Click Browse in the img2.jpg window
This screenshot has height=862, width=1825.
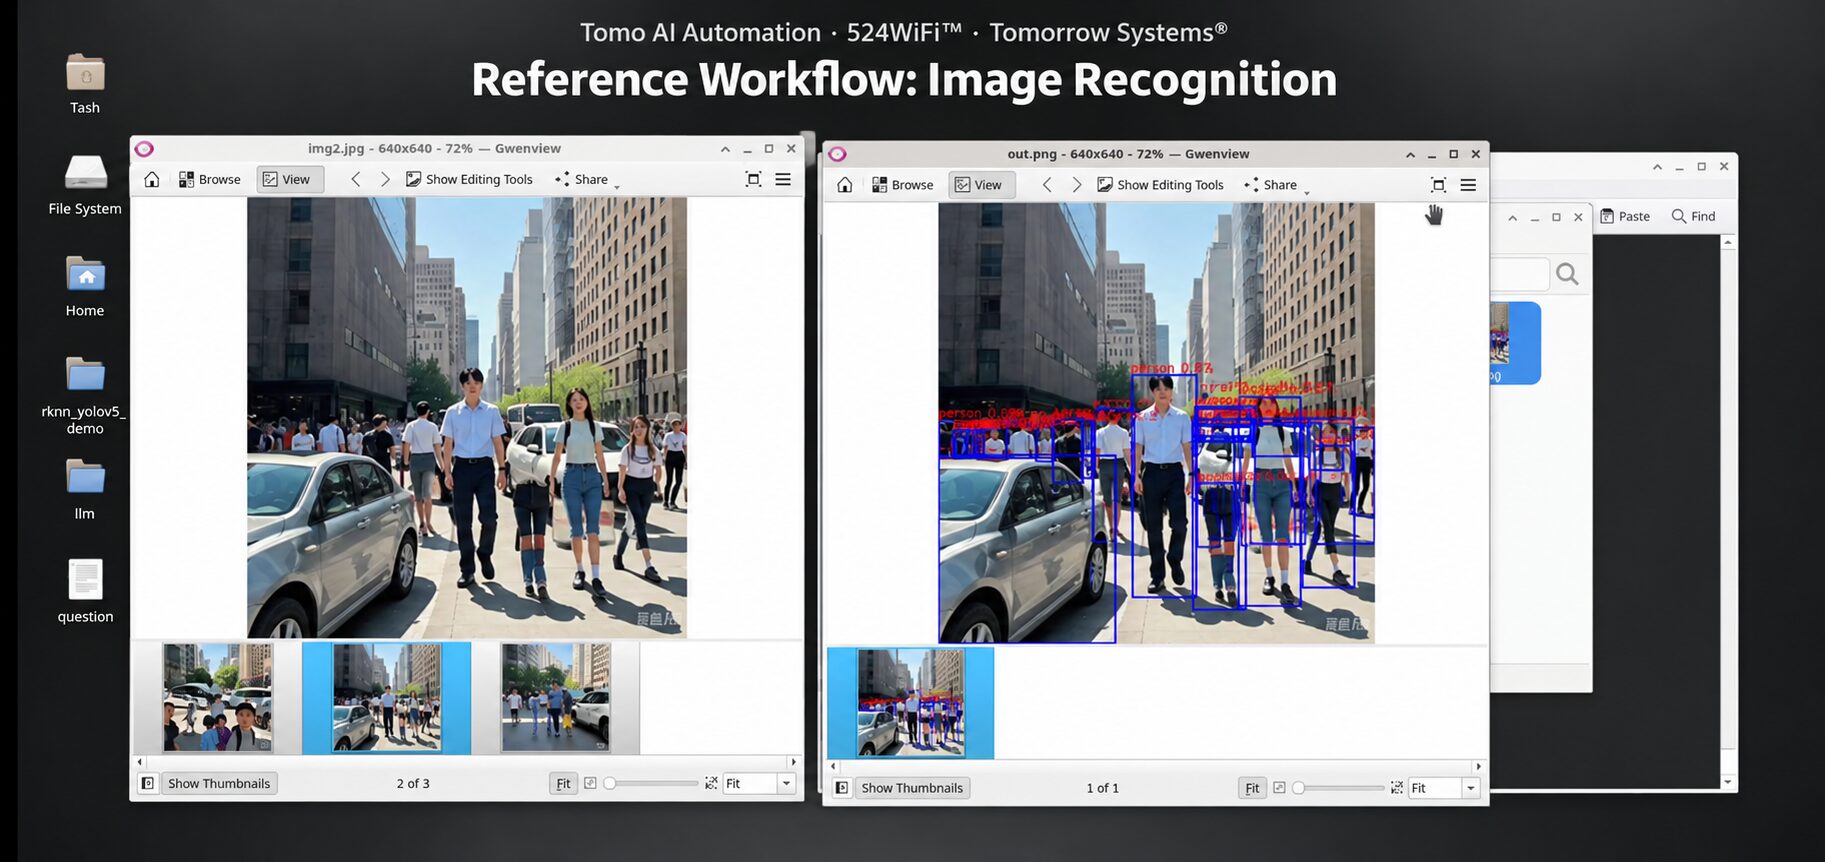(x=210, y=179)
